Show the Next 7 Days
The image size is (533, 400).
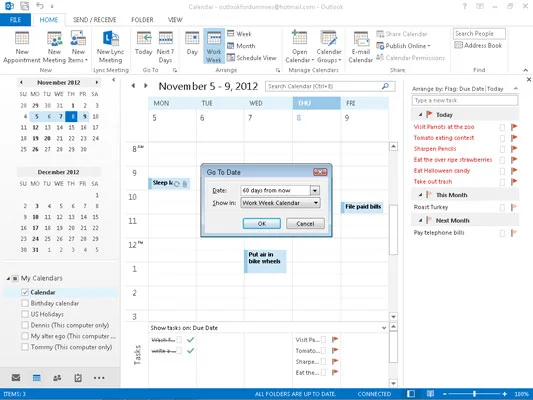pos(166,47)
